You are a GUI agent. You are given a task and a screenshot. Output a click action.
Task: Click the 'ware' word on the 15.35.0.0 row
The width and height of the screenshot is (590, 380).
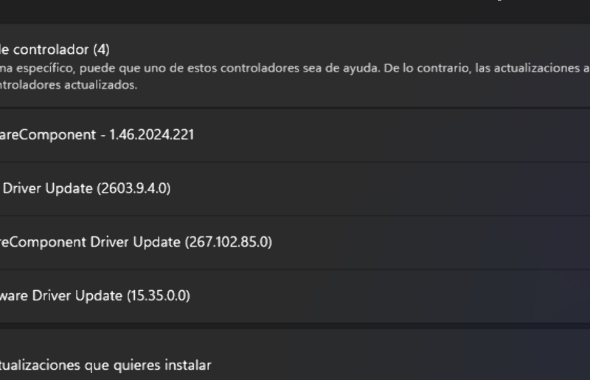[14, 296]
